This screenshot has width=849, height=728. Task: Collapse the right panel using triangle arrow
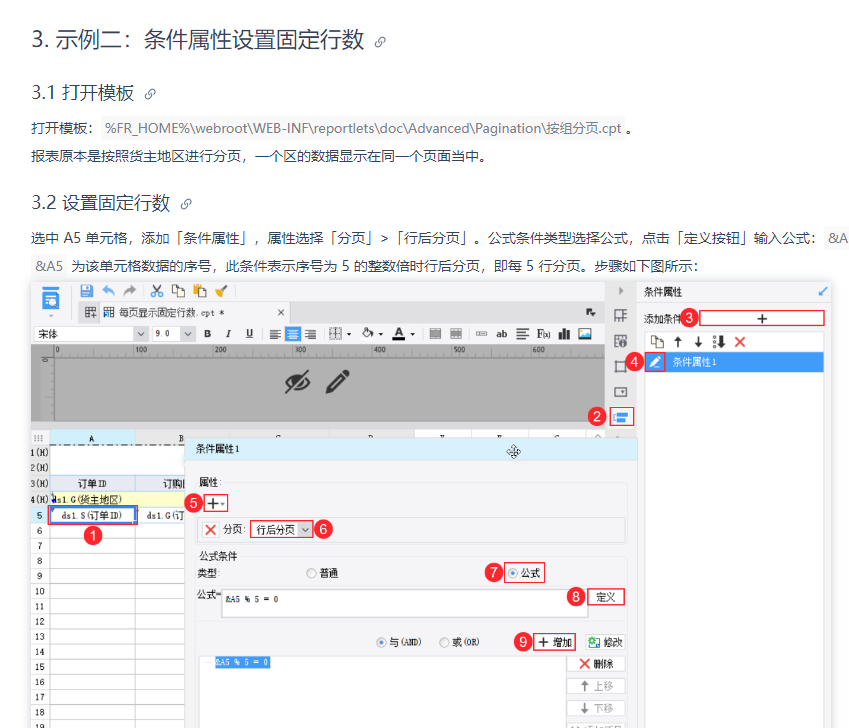click(x=621, y=291)
